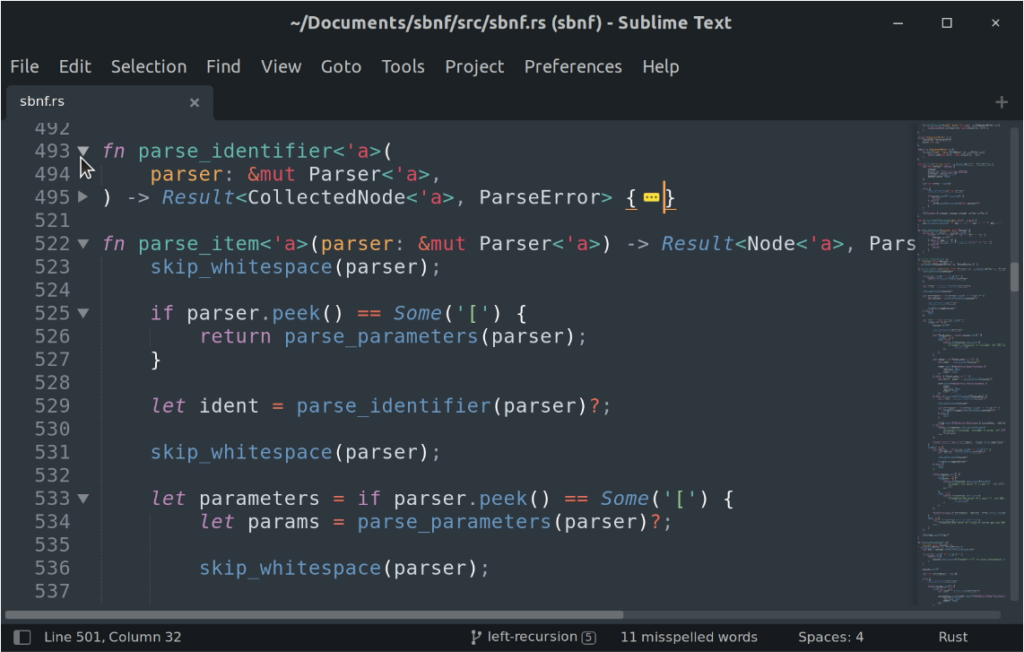The width and height of the screenshot is (1024, 652).
Task: Change syntax via Rust selector
Action: pyautogui.click(x=953, y=637)
